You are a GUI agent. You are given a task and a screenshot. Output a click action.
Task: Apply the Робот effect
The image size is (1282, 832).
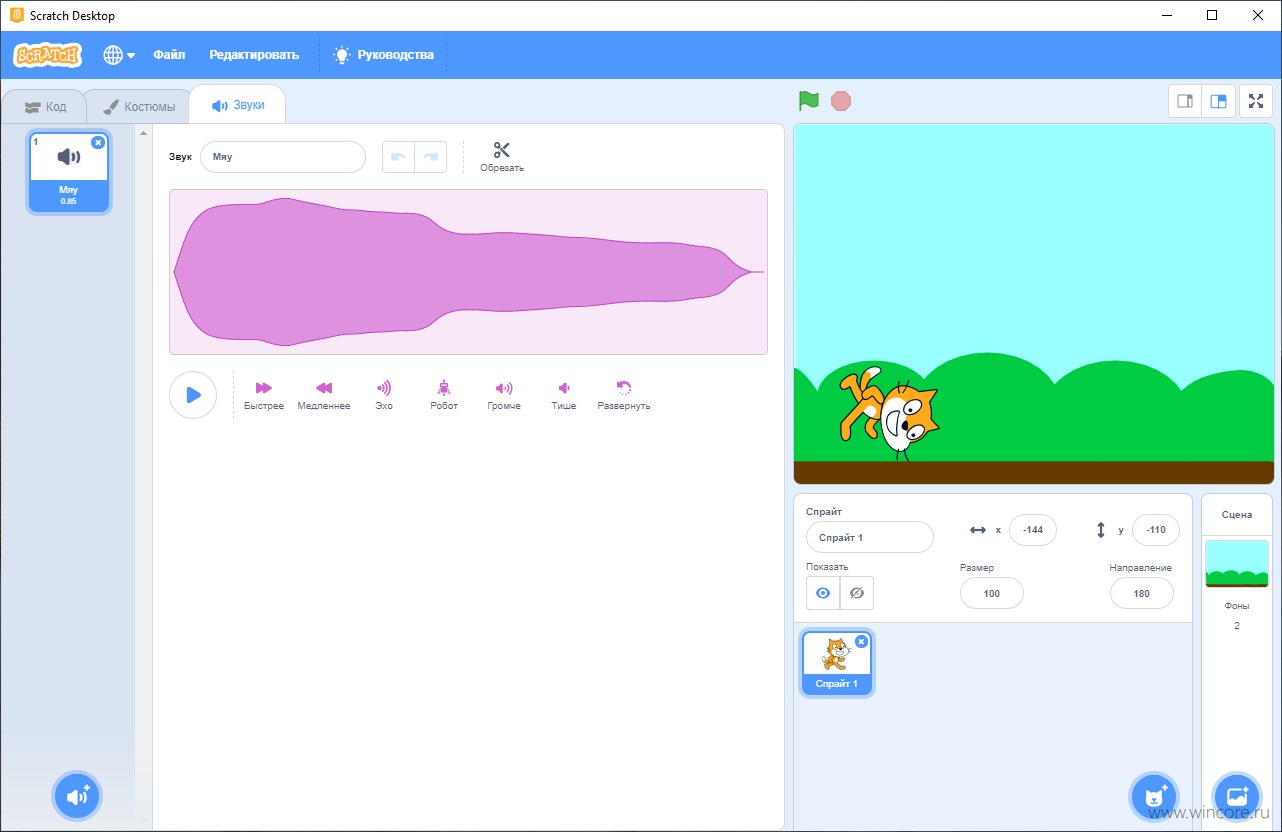click(x=444, y=395)
